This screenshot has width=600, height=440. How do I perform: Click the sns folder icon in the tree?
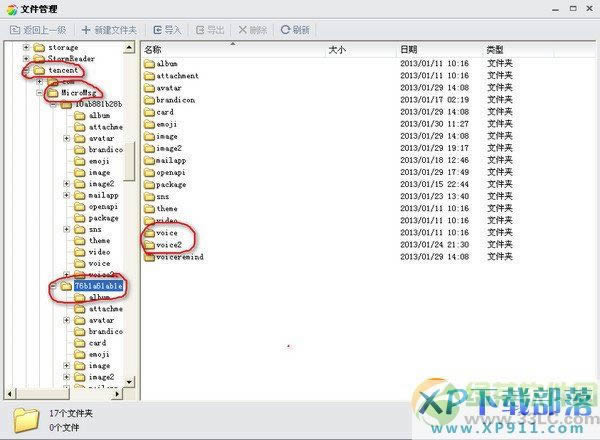click(x=80, y=229)
